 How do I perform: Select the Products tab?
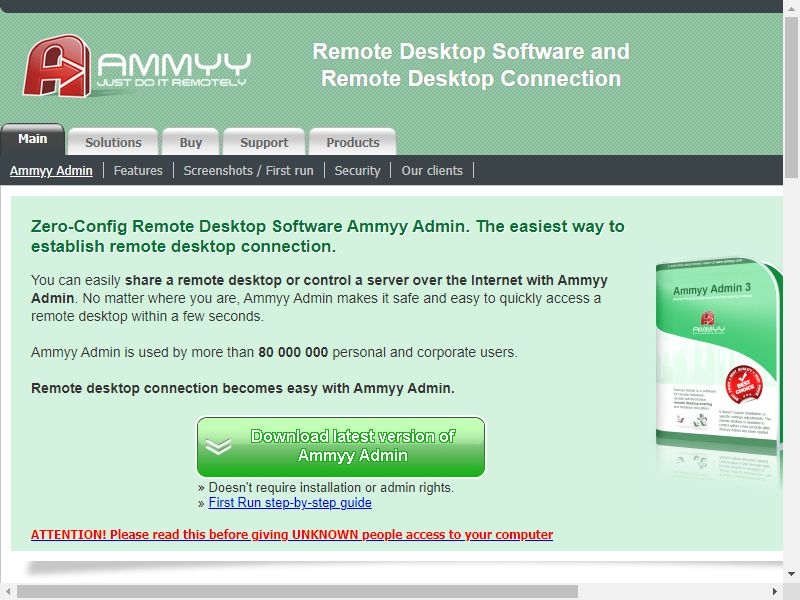pyautogui.click(x=353, y=142)
